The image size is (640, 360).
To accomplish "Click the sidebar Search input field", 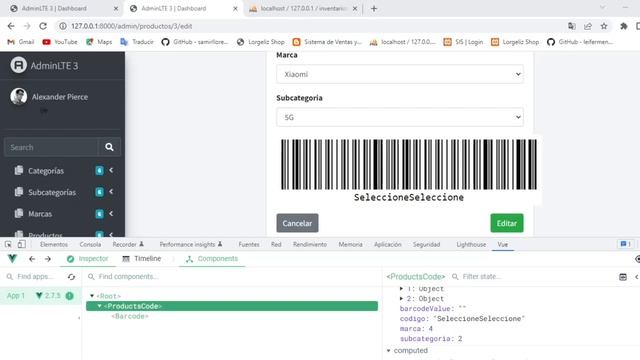I will pos(51,147).
